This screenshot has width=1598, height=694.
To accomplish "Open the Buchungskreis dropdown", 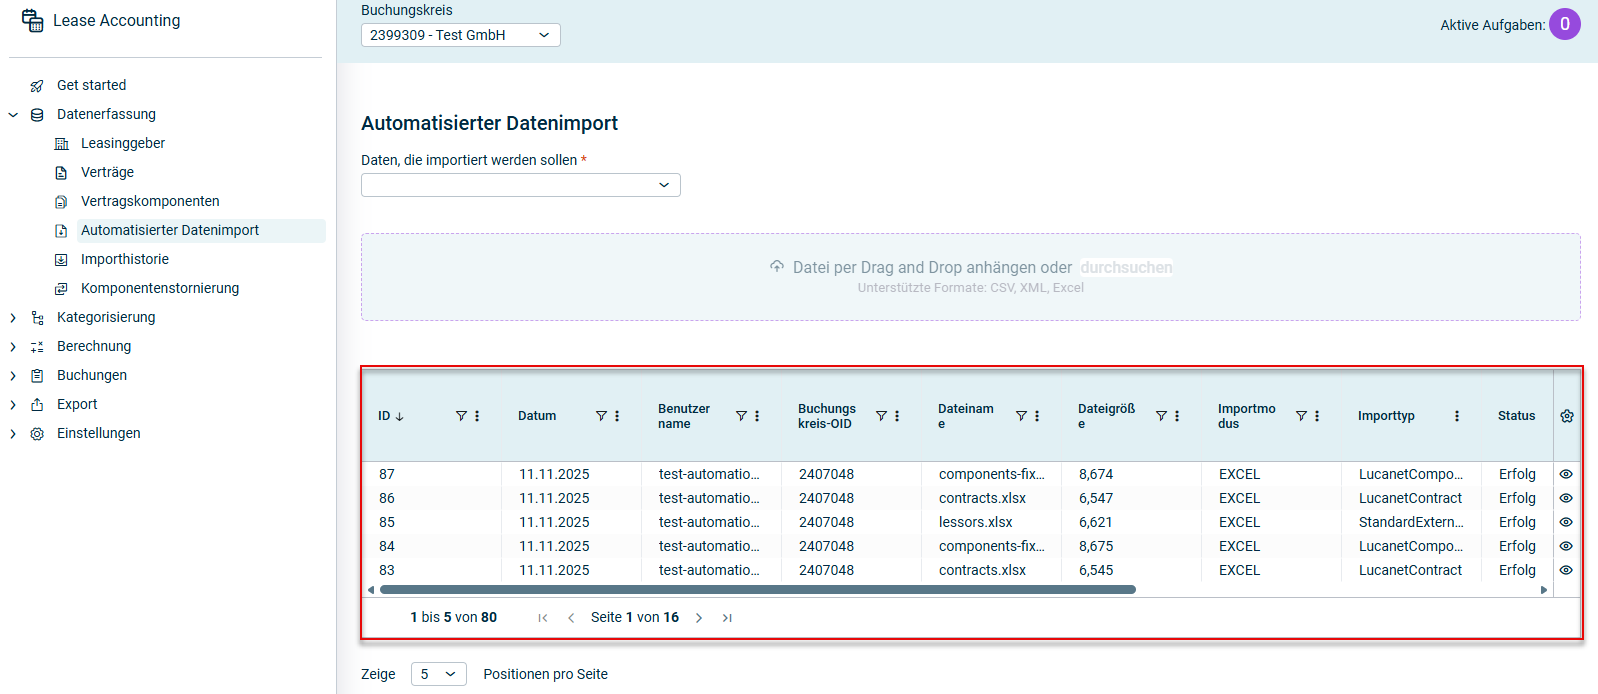I will [x=460, y=35].
